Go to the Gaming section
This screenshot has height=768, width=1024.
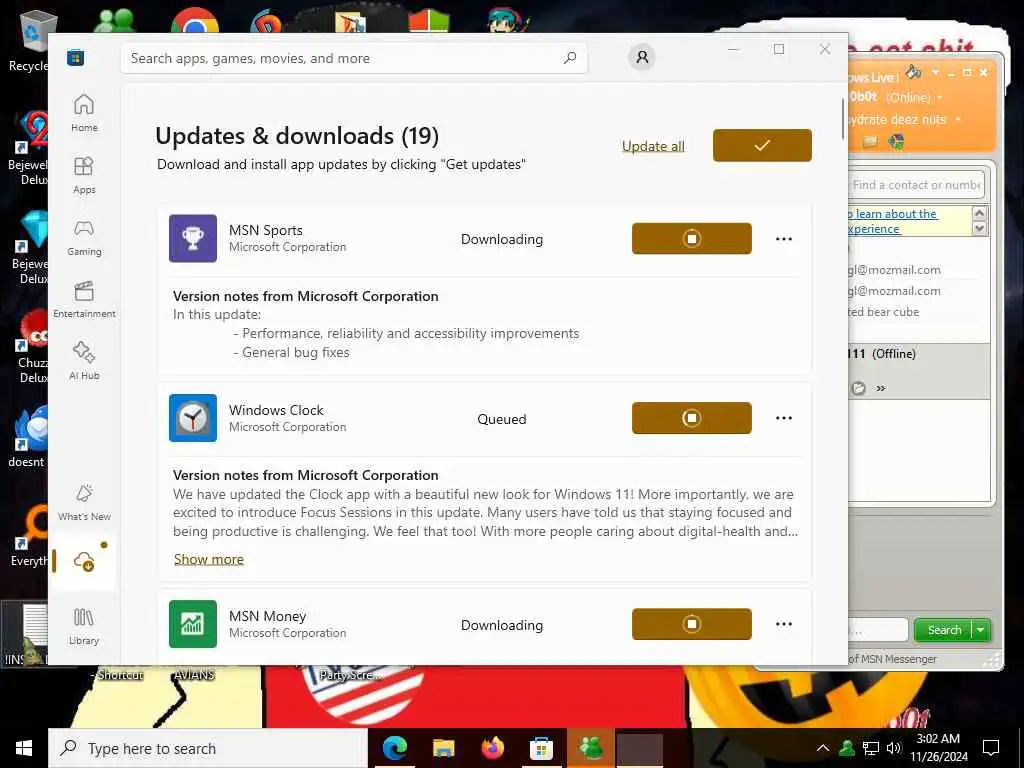[84, 237]
